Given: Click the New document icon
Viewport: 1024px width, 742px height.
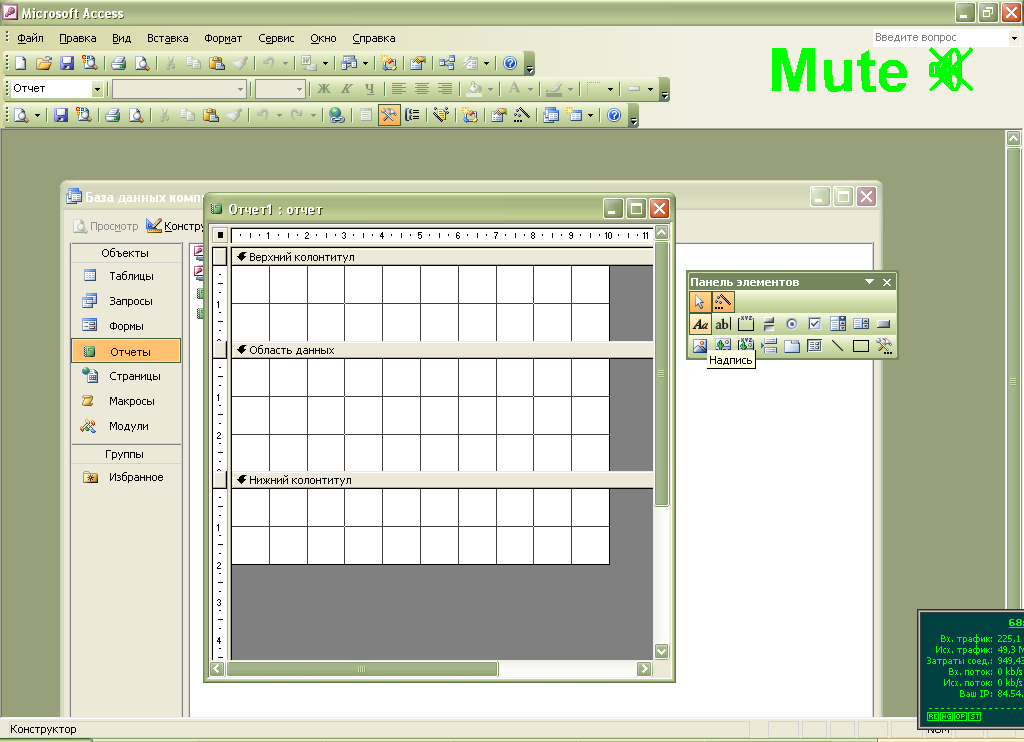Looking at the screenshot, I should pyautogui.click(x=21, y=63).
